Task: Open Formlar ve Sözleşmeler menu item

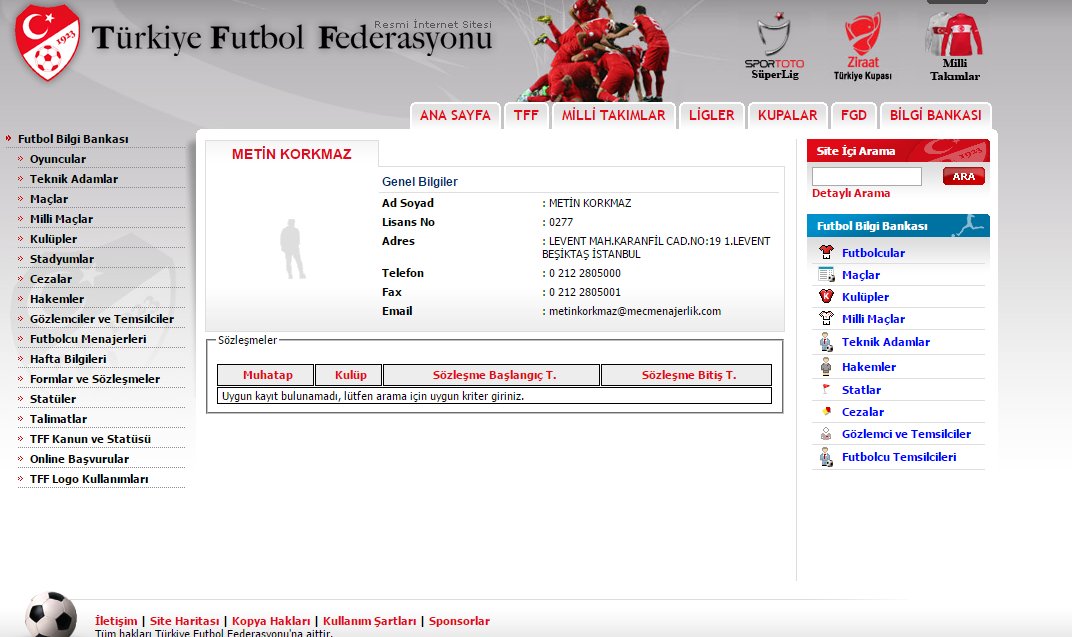Action: pos(94,379)
